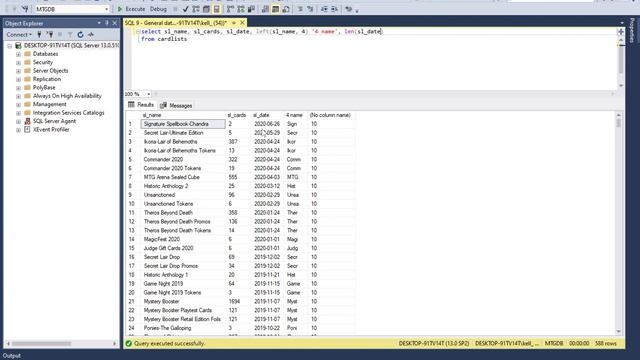Comment out the selected lines

[x=300, y=9]
